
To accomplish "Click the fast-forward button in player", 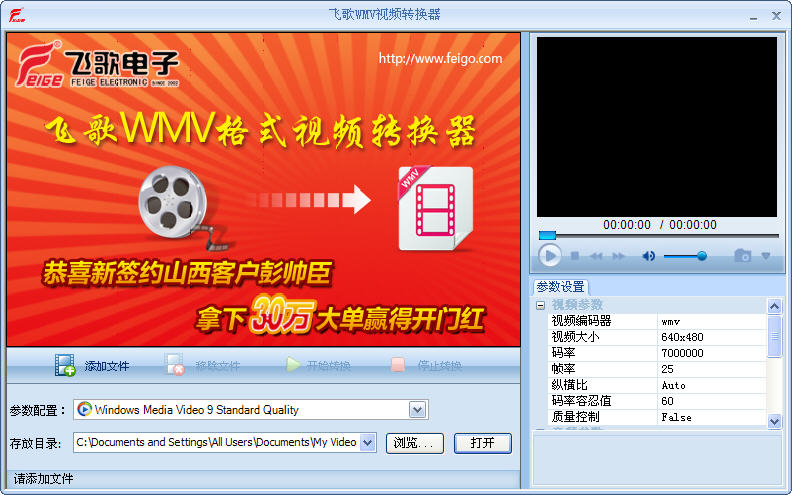I will (618, 256).
